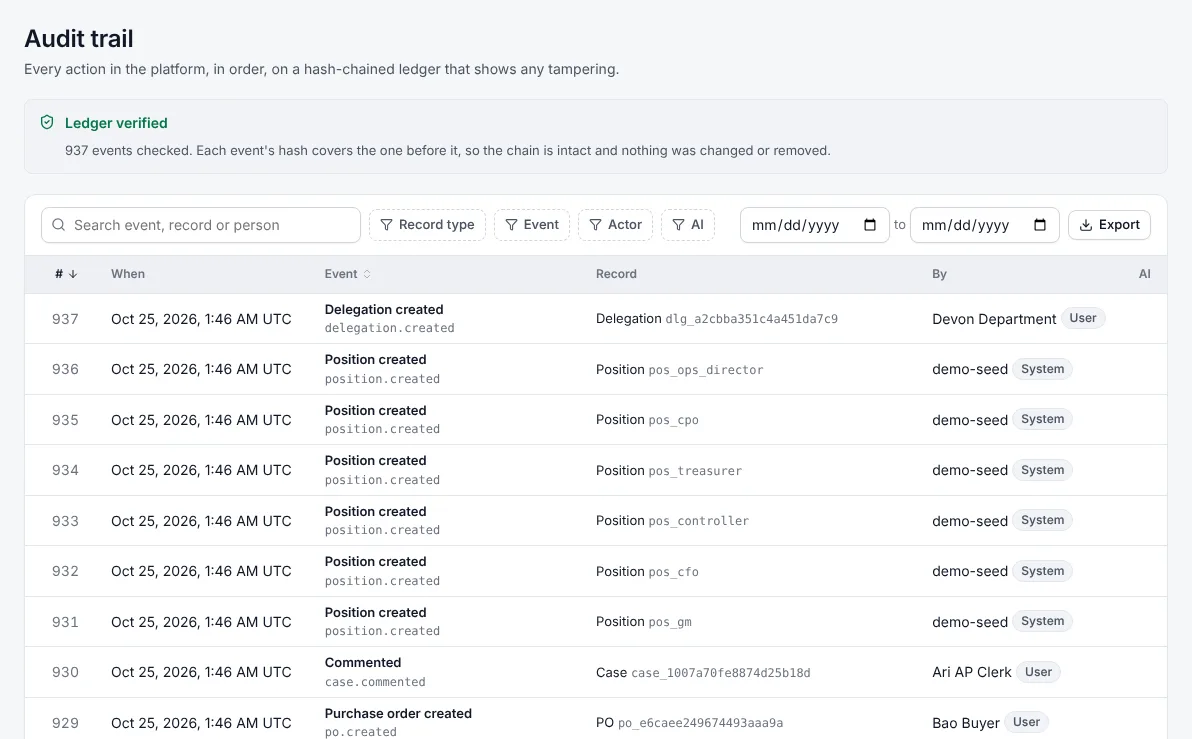
Task: Open the Actor filter
Action: coord(615,225)
